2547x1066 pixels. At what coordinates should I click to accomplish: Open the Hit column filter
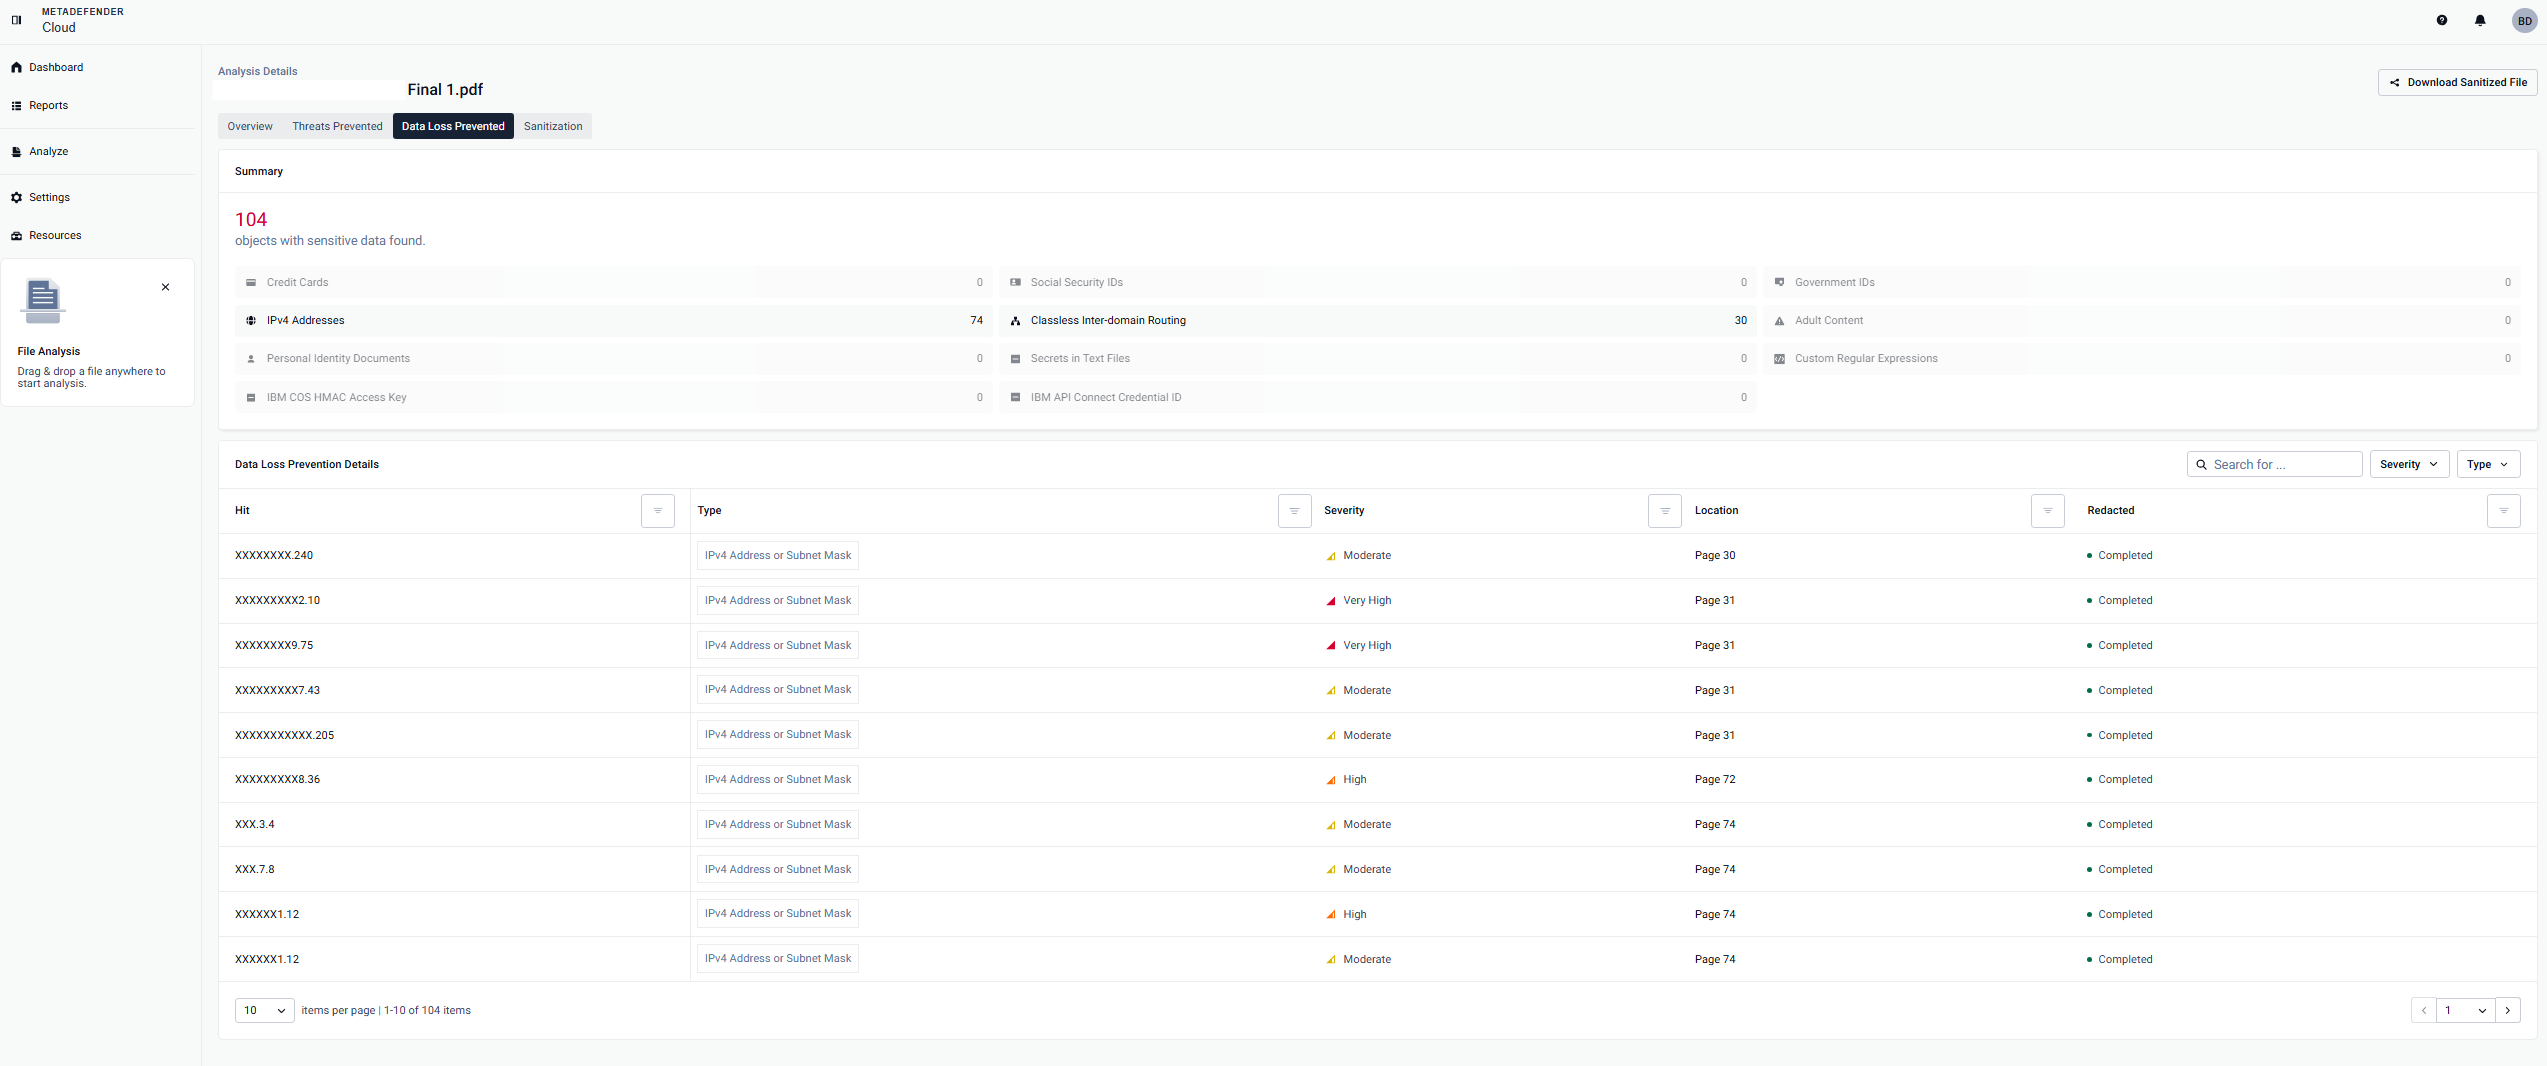657,511
